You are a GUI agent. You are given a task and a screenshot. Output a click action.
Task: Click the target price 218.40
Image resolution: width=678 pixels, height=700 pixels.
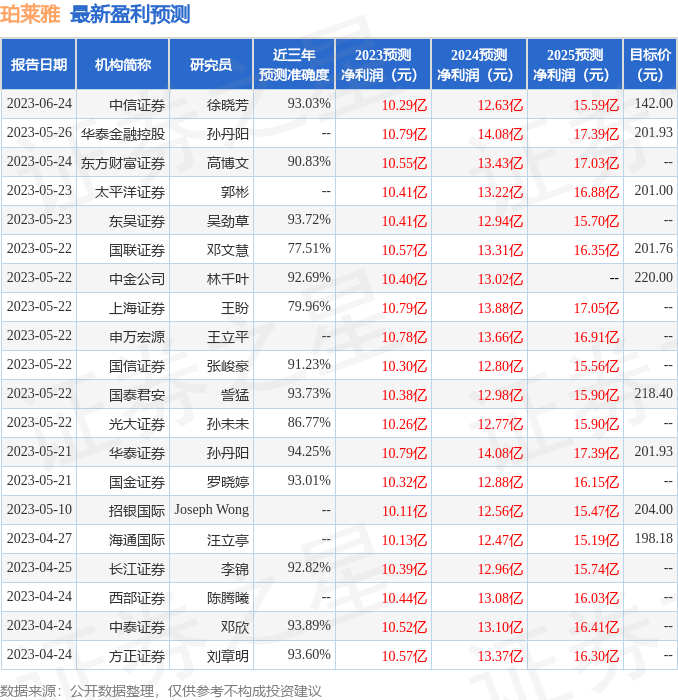coord(653,393)
